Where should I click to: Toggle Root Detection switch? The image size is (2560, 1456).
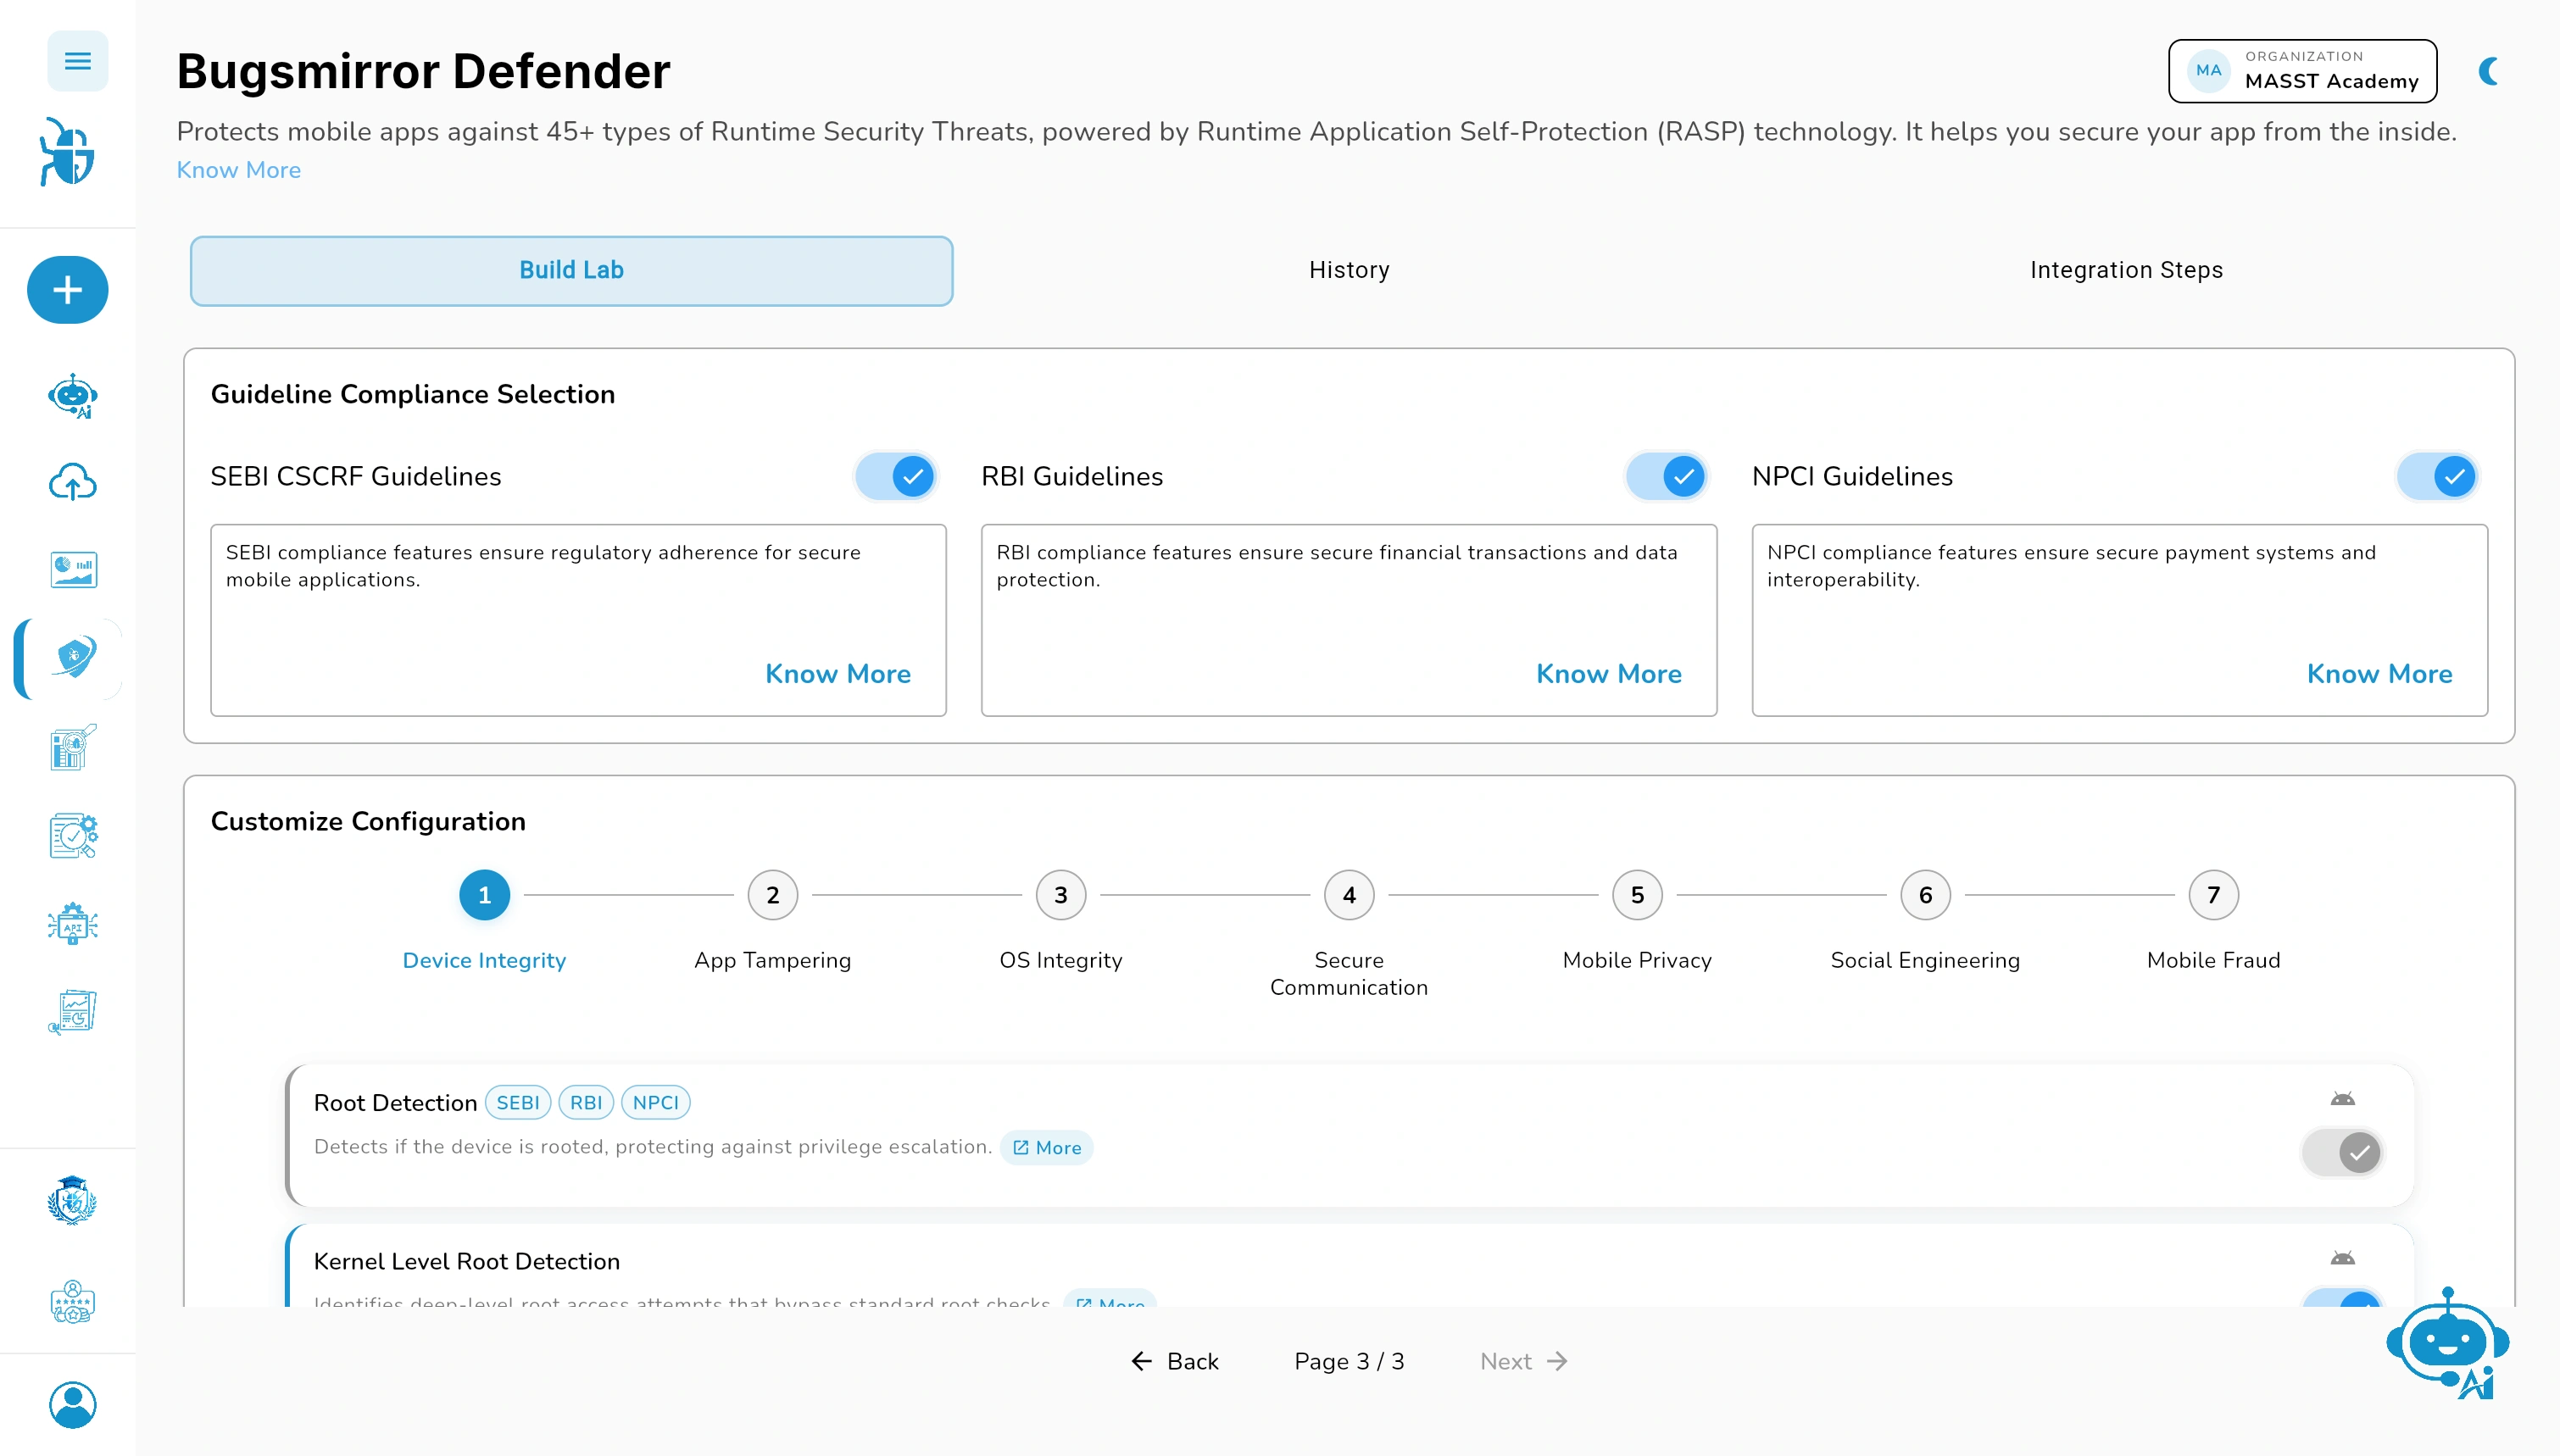pos(2343,1152)
